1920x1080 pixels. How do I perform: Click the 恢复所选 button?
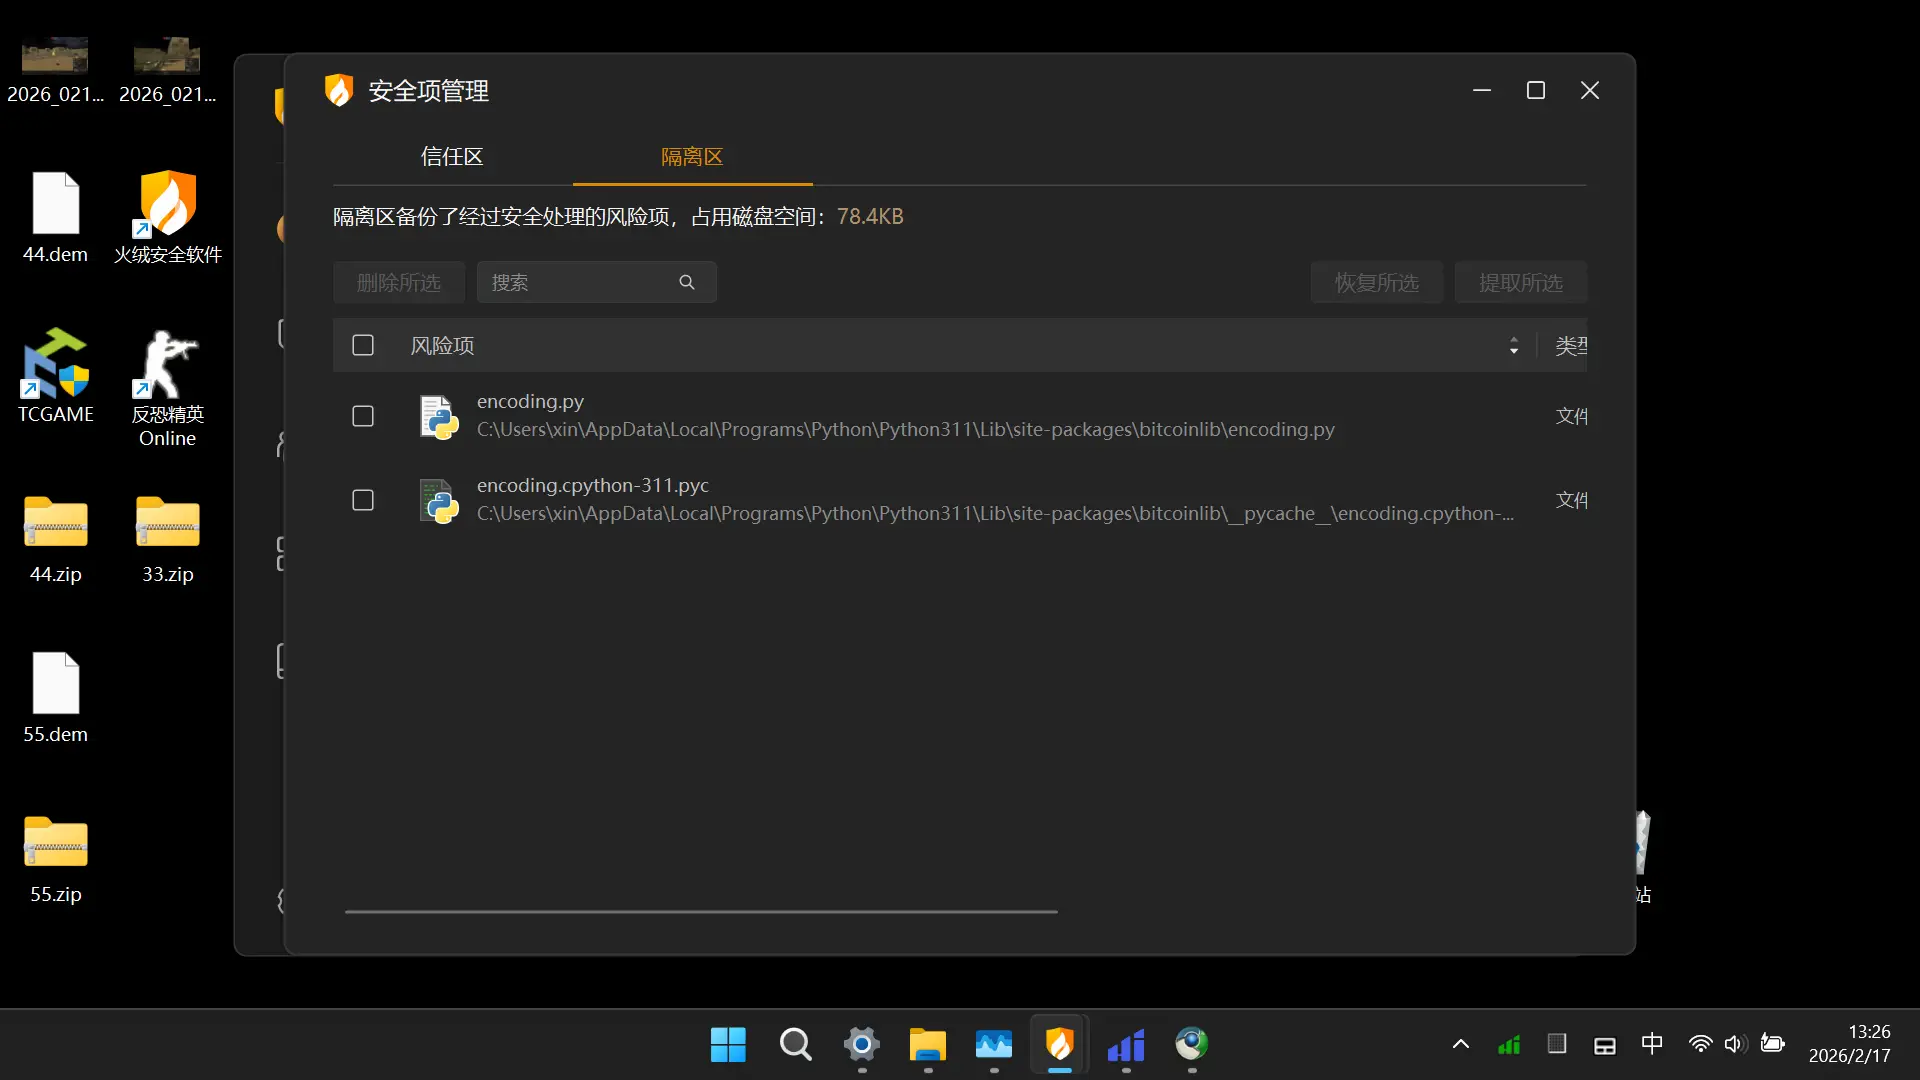click(1376, 283)
